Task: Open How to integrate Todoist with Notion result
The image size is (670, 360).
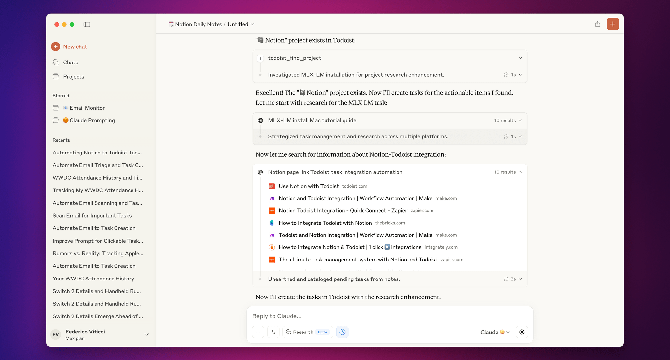Action: [x=337, y=223]
